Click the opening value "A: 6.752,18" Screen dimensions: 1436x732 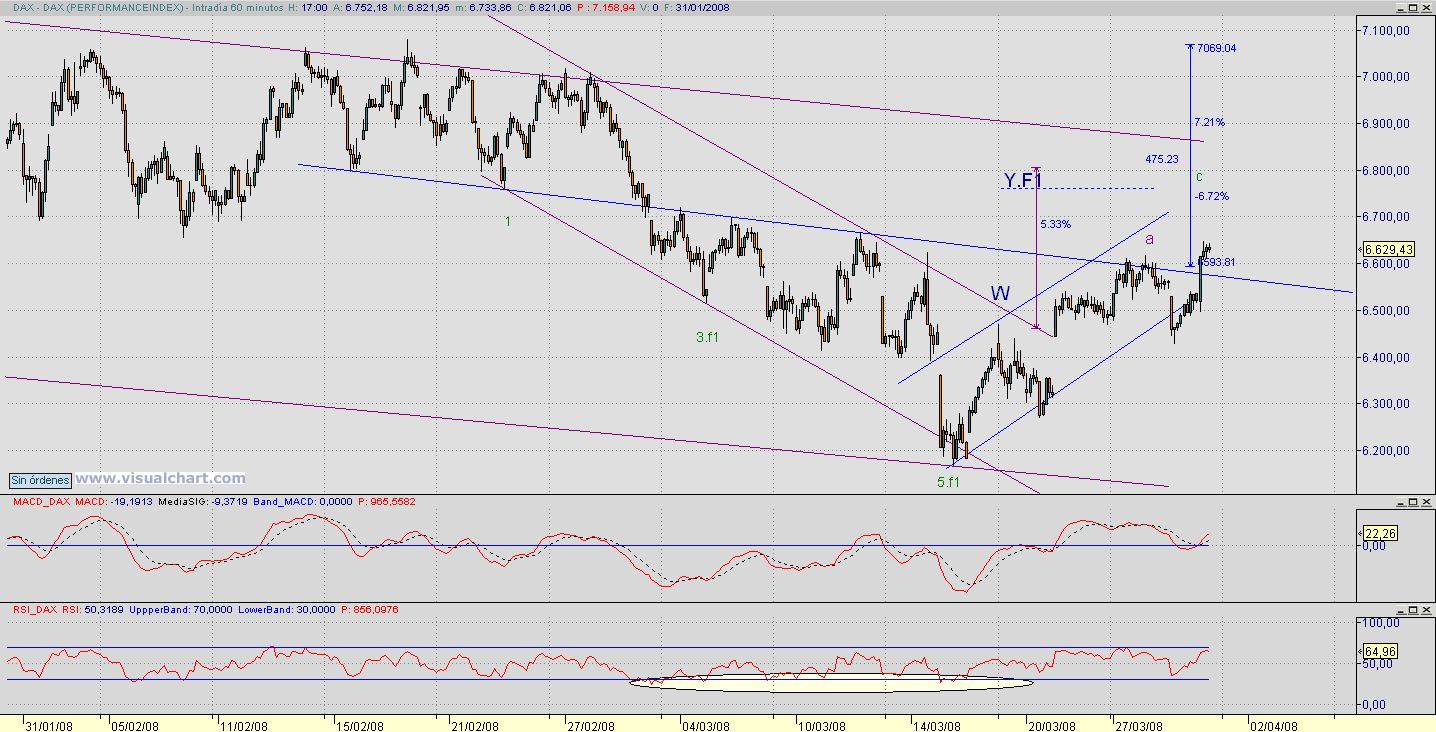(360, 7)
